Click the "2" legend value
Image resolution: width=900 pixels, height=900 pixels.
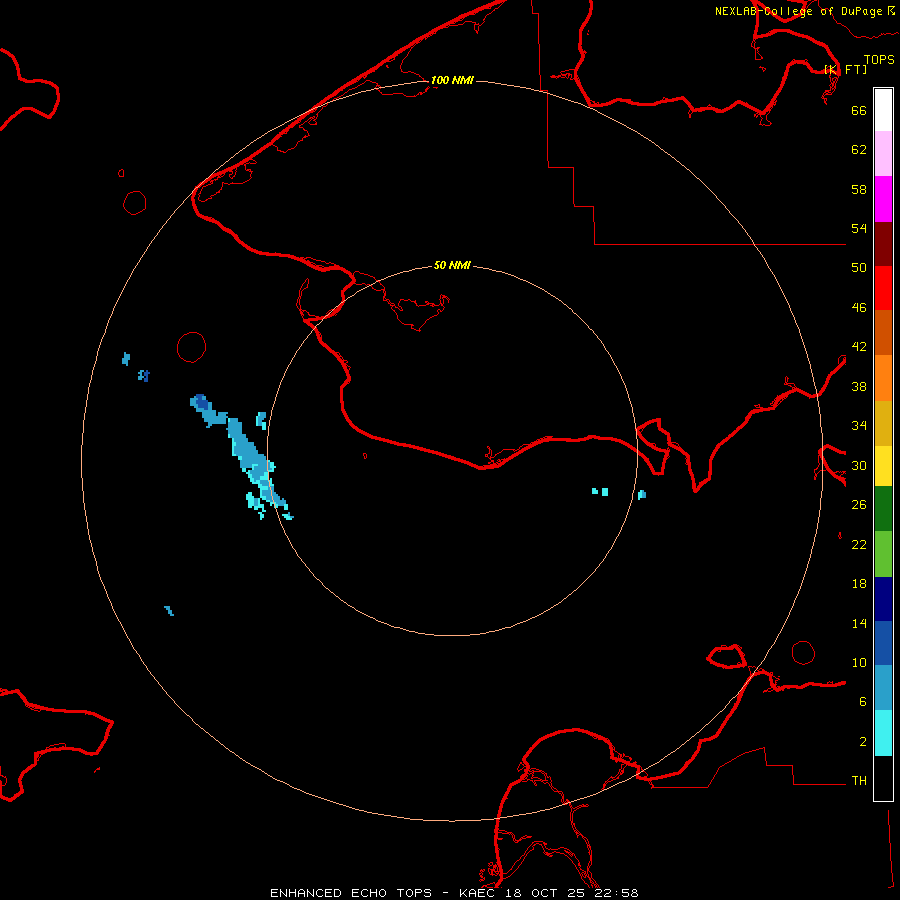[x=863, y=742]
